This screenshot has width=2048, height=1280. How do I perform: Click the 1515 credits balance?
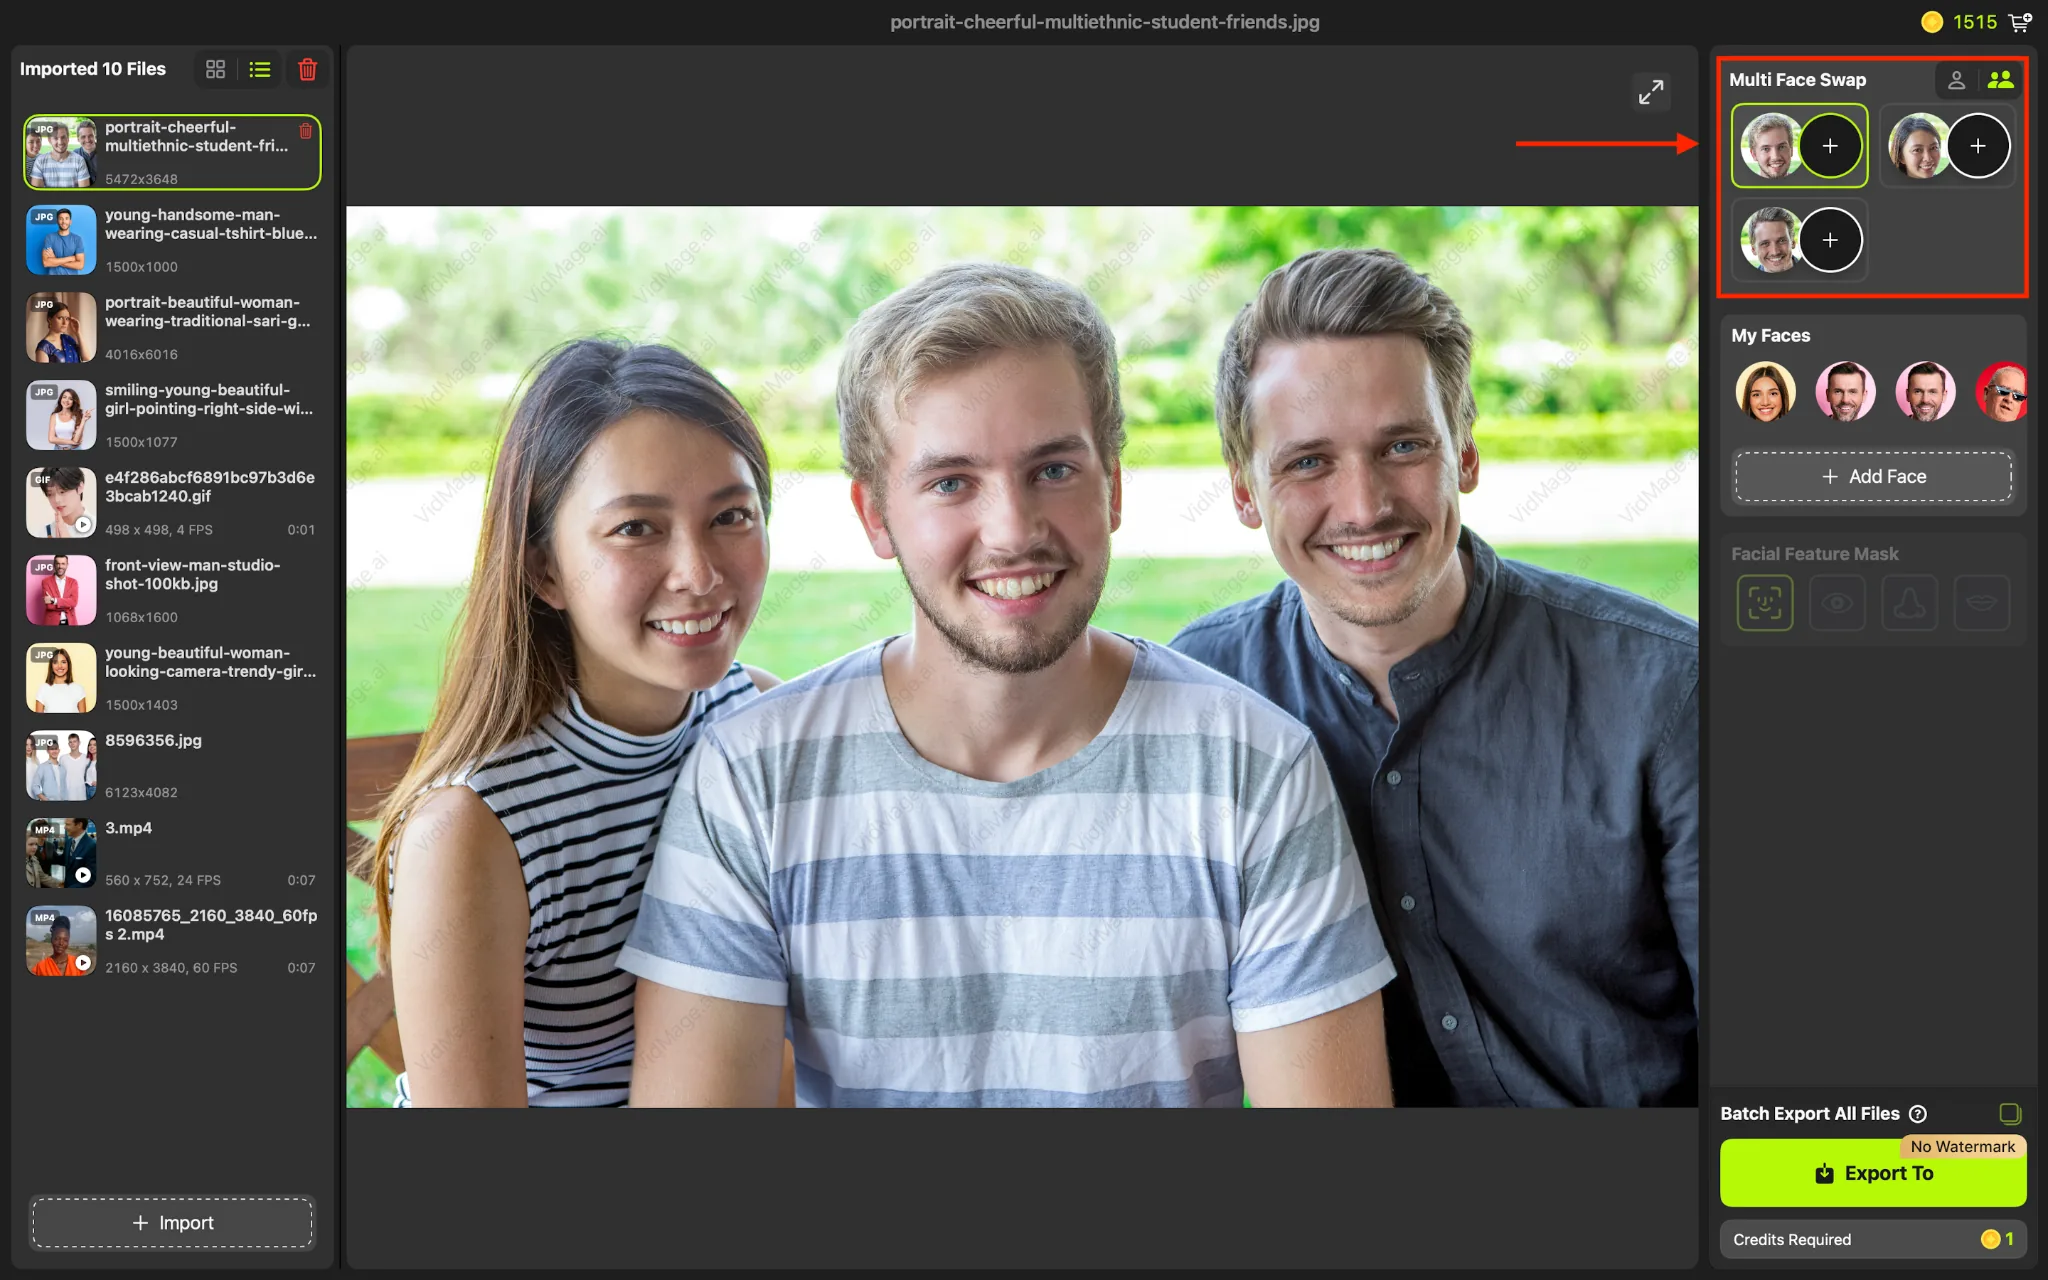click(1974, 22)
